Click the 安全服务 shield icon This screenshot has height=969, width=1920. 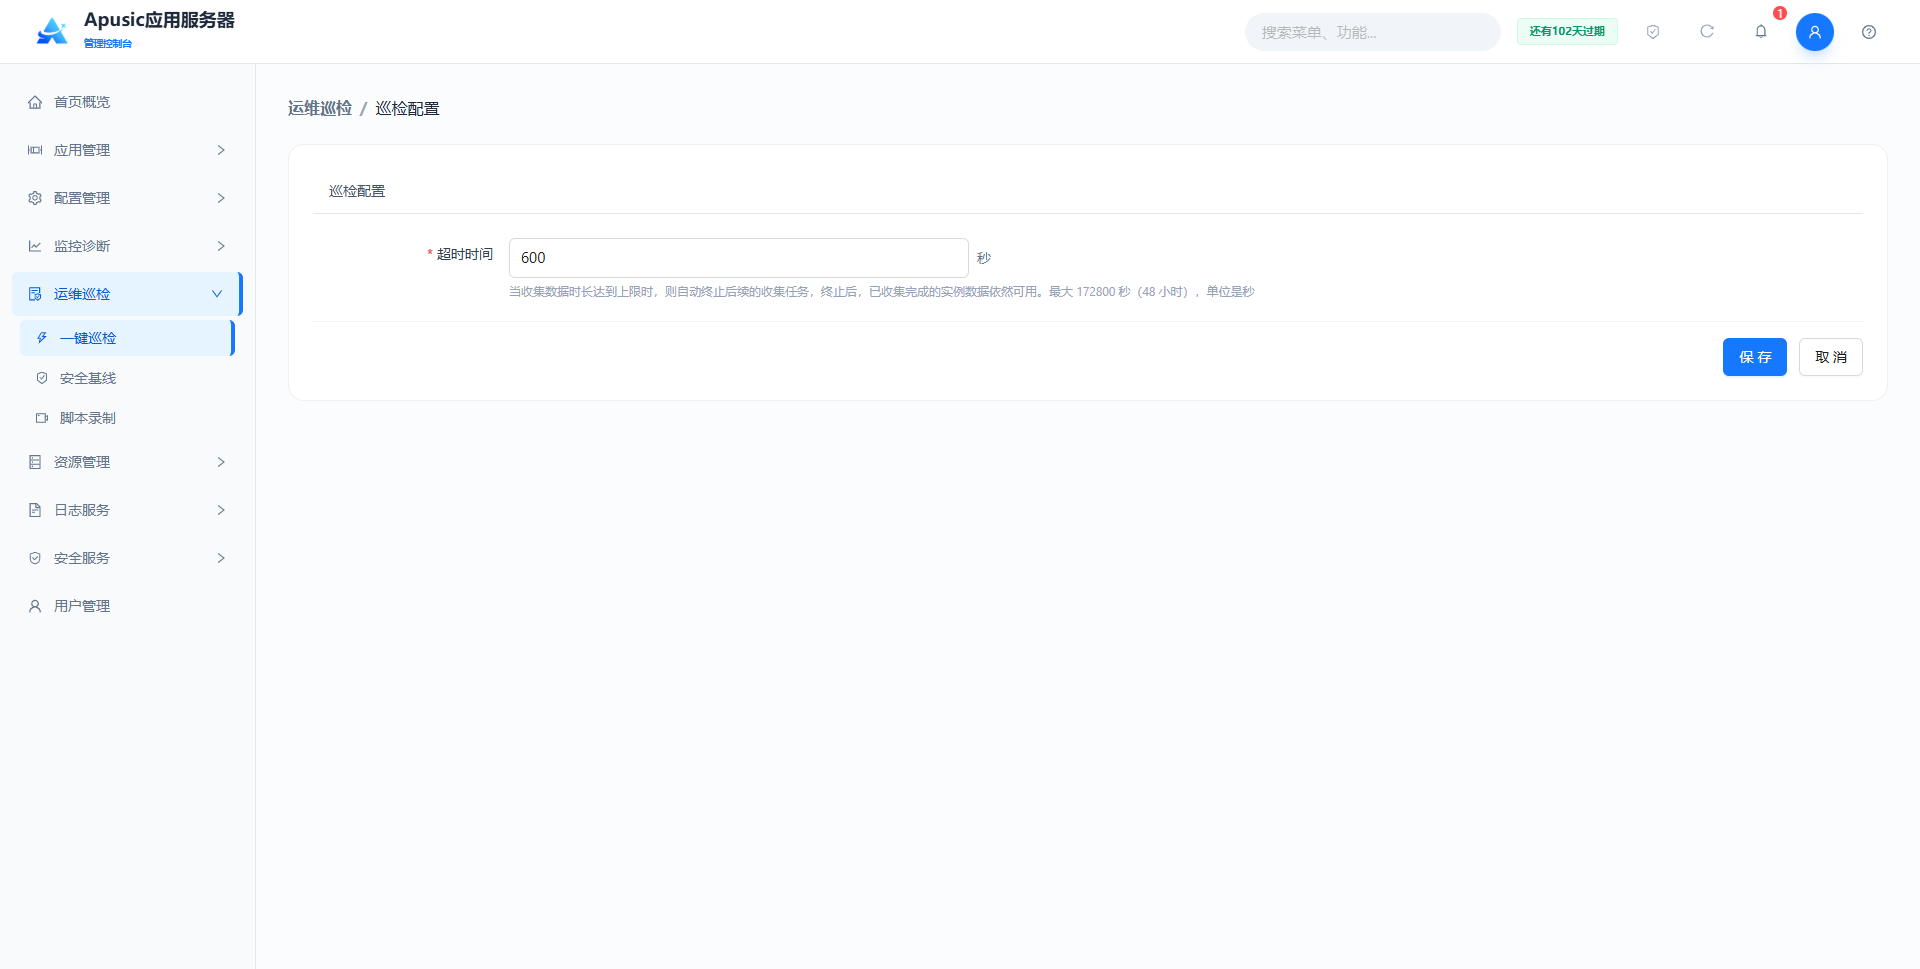tap(35, 558)
